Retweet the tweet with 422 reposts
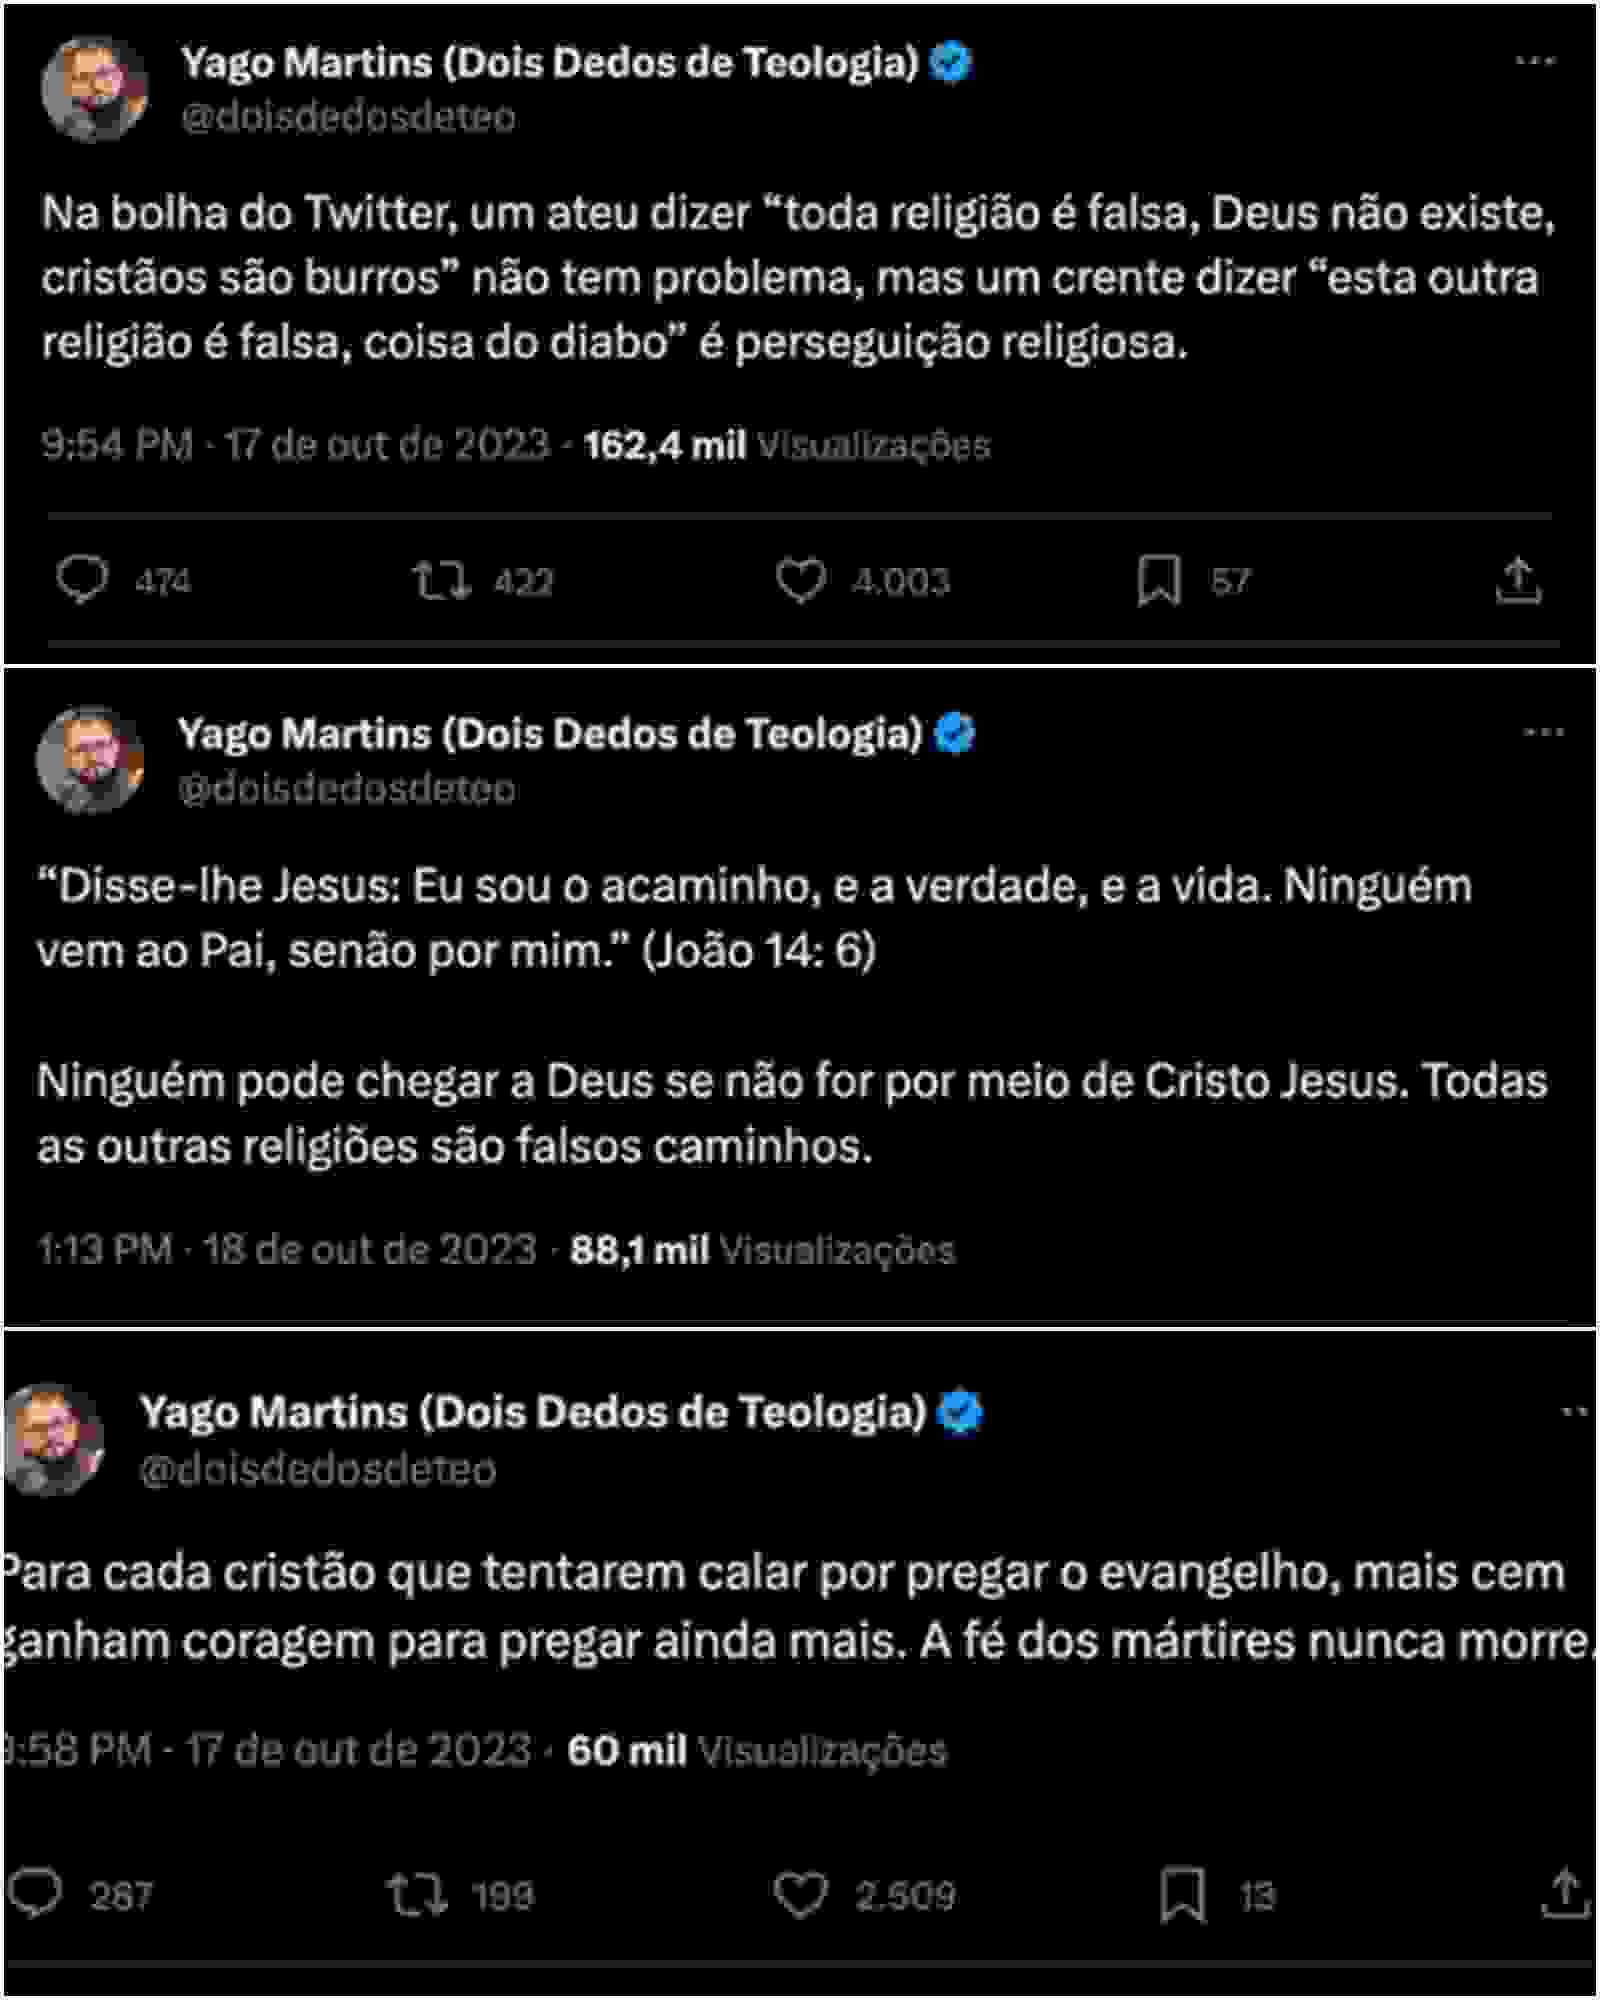The height and width of the screenshot is (2000, 1600). pyautogui.click(x=442, y=580)
